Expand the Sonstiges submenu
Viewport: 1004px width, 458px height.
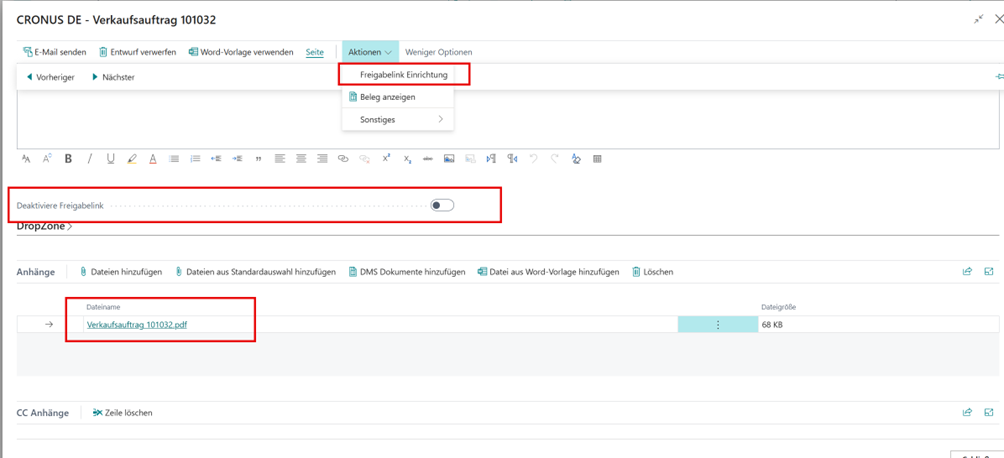pos(398,119)
